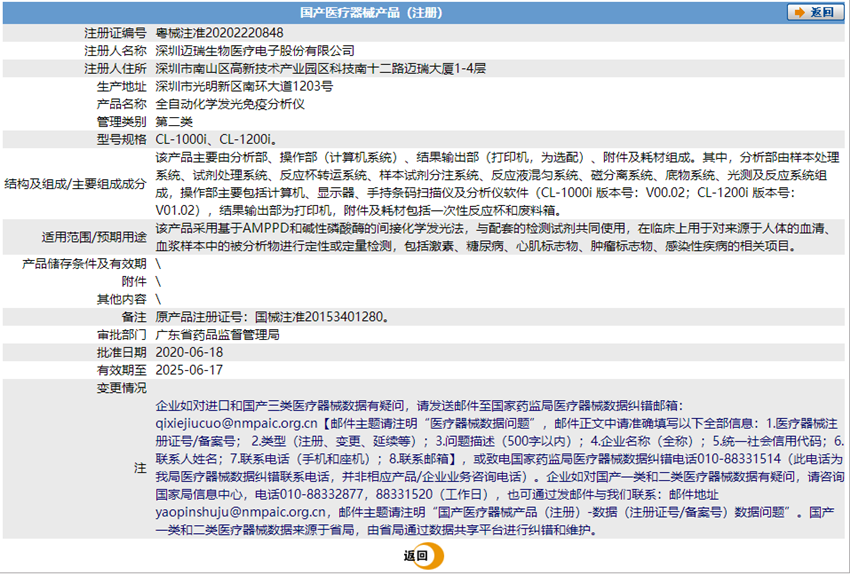Click the title 国产医疗器械产品(注册)
The height and width of the screenshot is (575, 850).
(371, 12)
